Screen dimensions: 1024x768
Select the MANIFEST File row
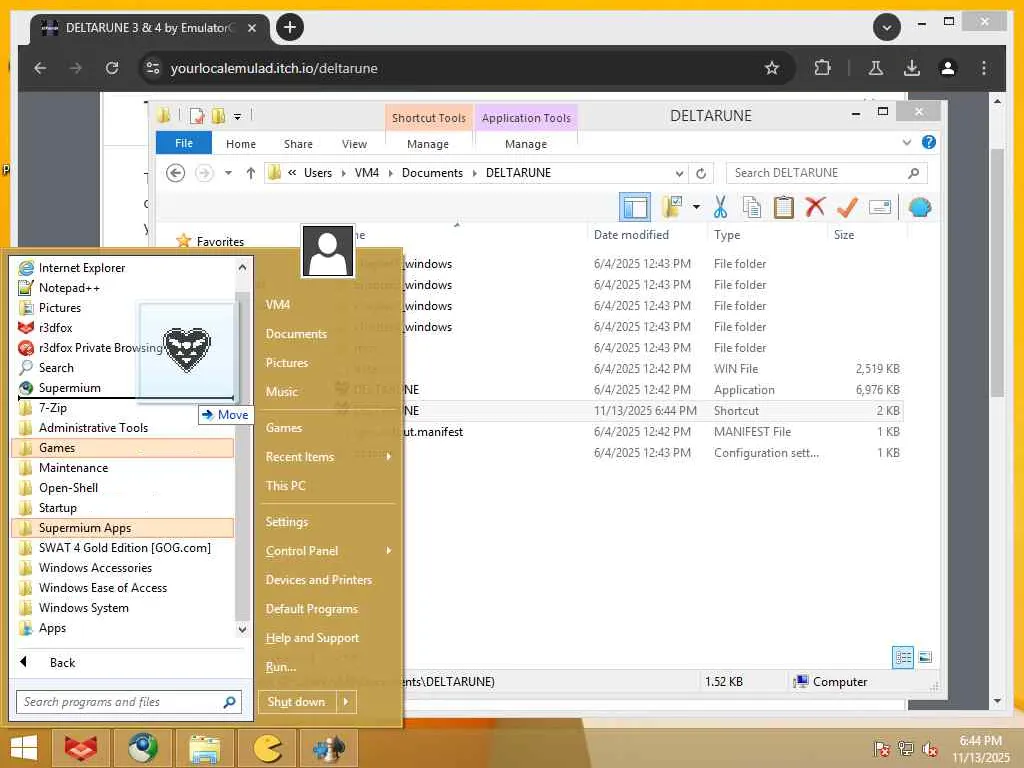pos(617,432)
